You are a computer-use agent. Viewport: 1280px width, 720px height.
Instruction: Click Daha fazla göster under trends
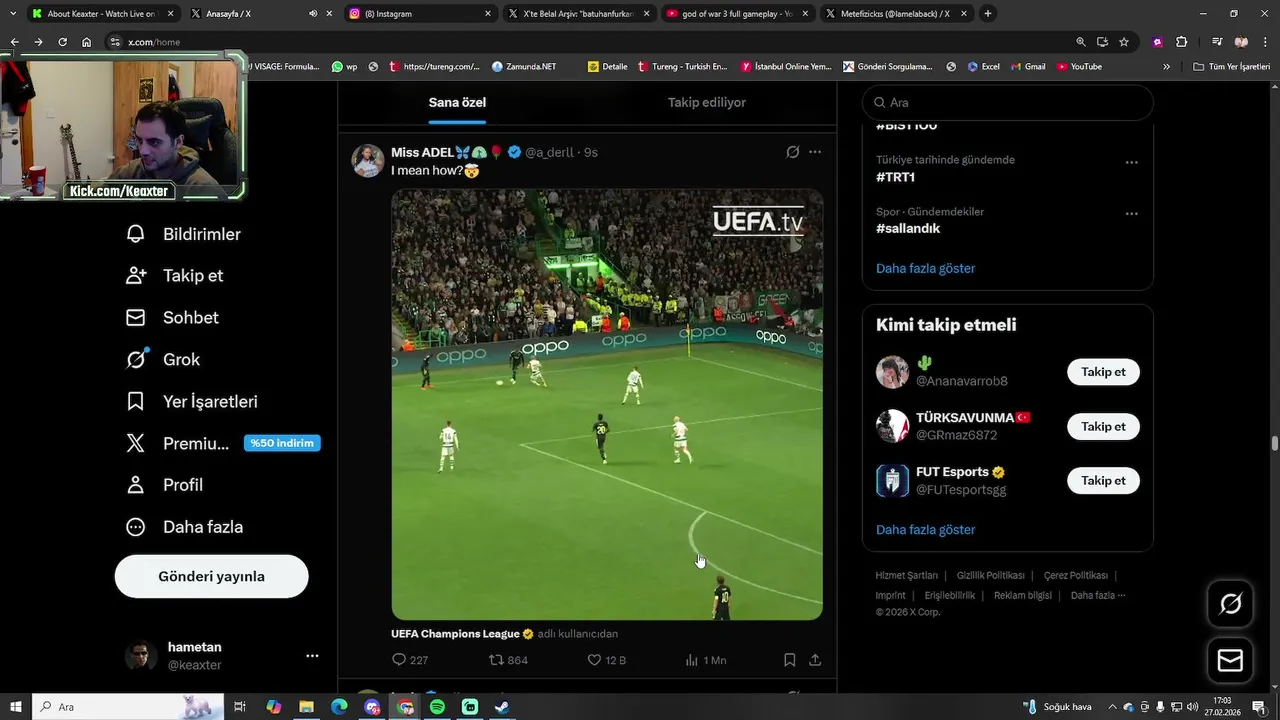[x=925, y=268]
